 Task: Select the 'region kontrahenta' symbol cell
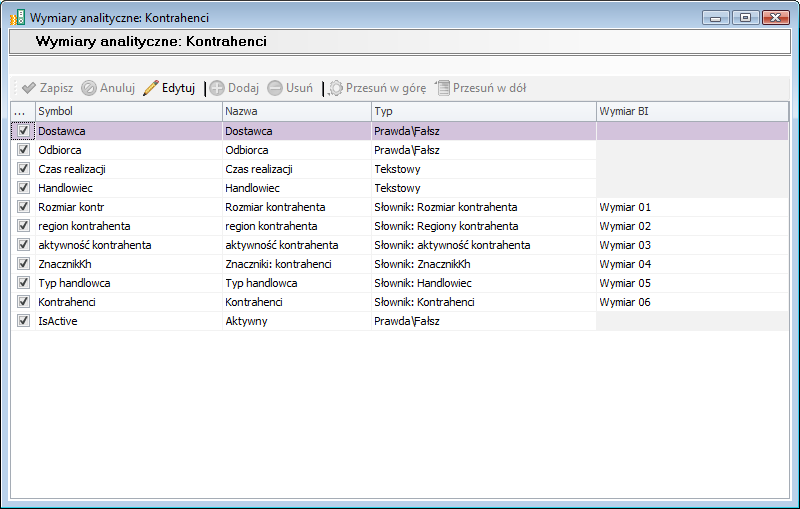pyautogui.click(x=129, y=225)
